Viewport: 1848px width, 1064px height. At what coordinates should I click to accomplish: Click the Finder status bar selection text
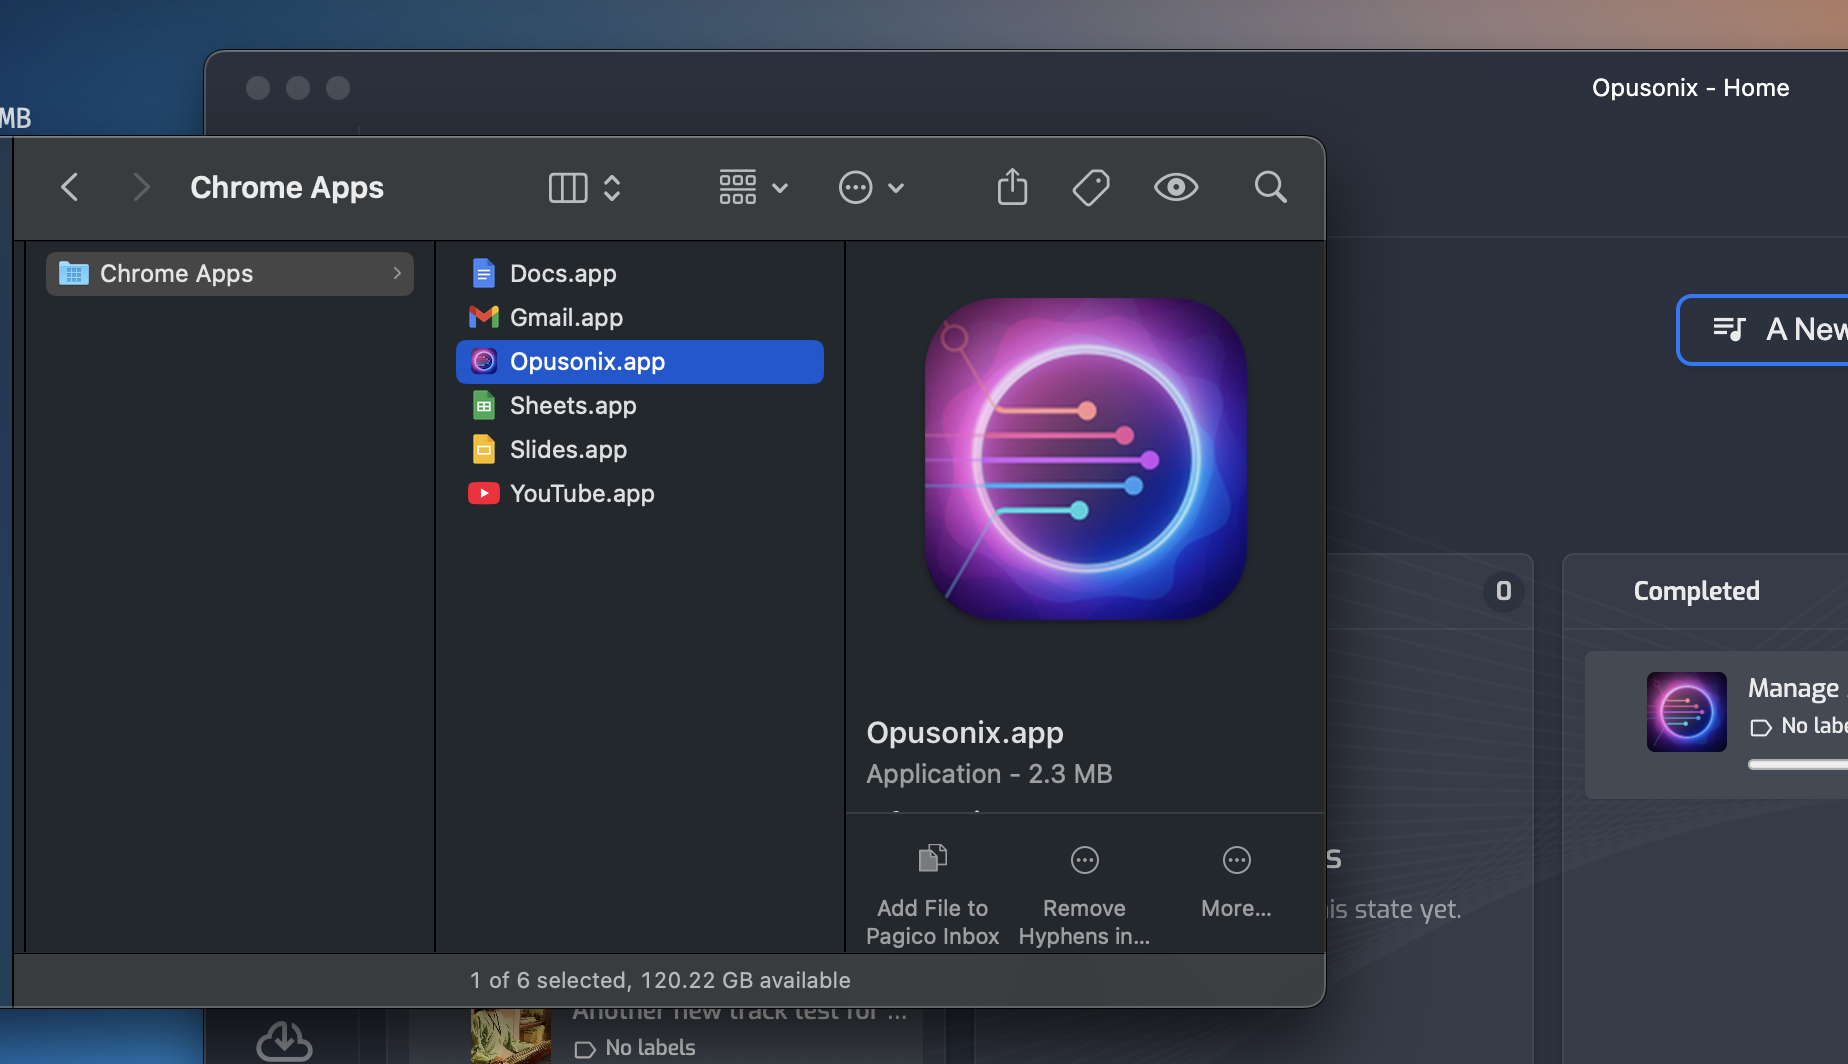tap(660, 980)
